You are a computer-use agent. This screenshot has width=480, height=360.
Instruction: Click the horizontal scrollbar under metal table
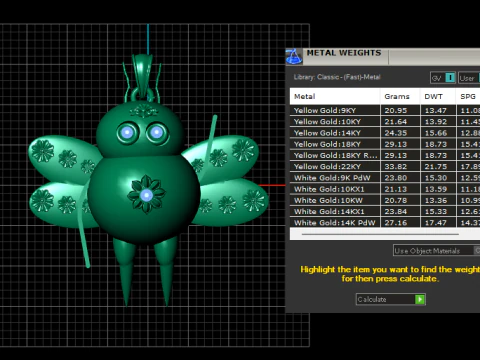point(380,234)
